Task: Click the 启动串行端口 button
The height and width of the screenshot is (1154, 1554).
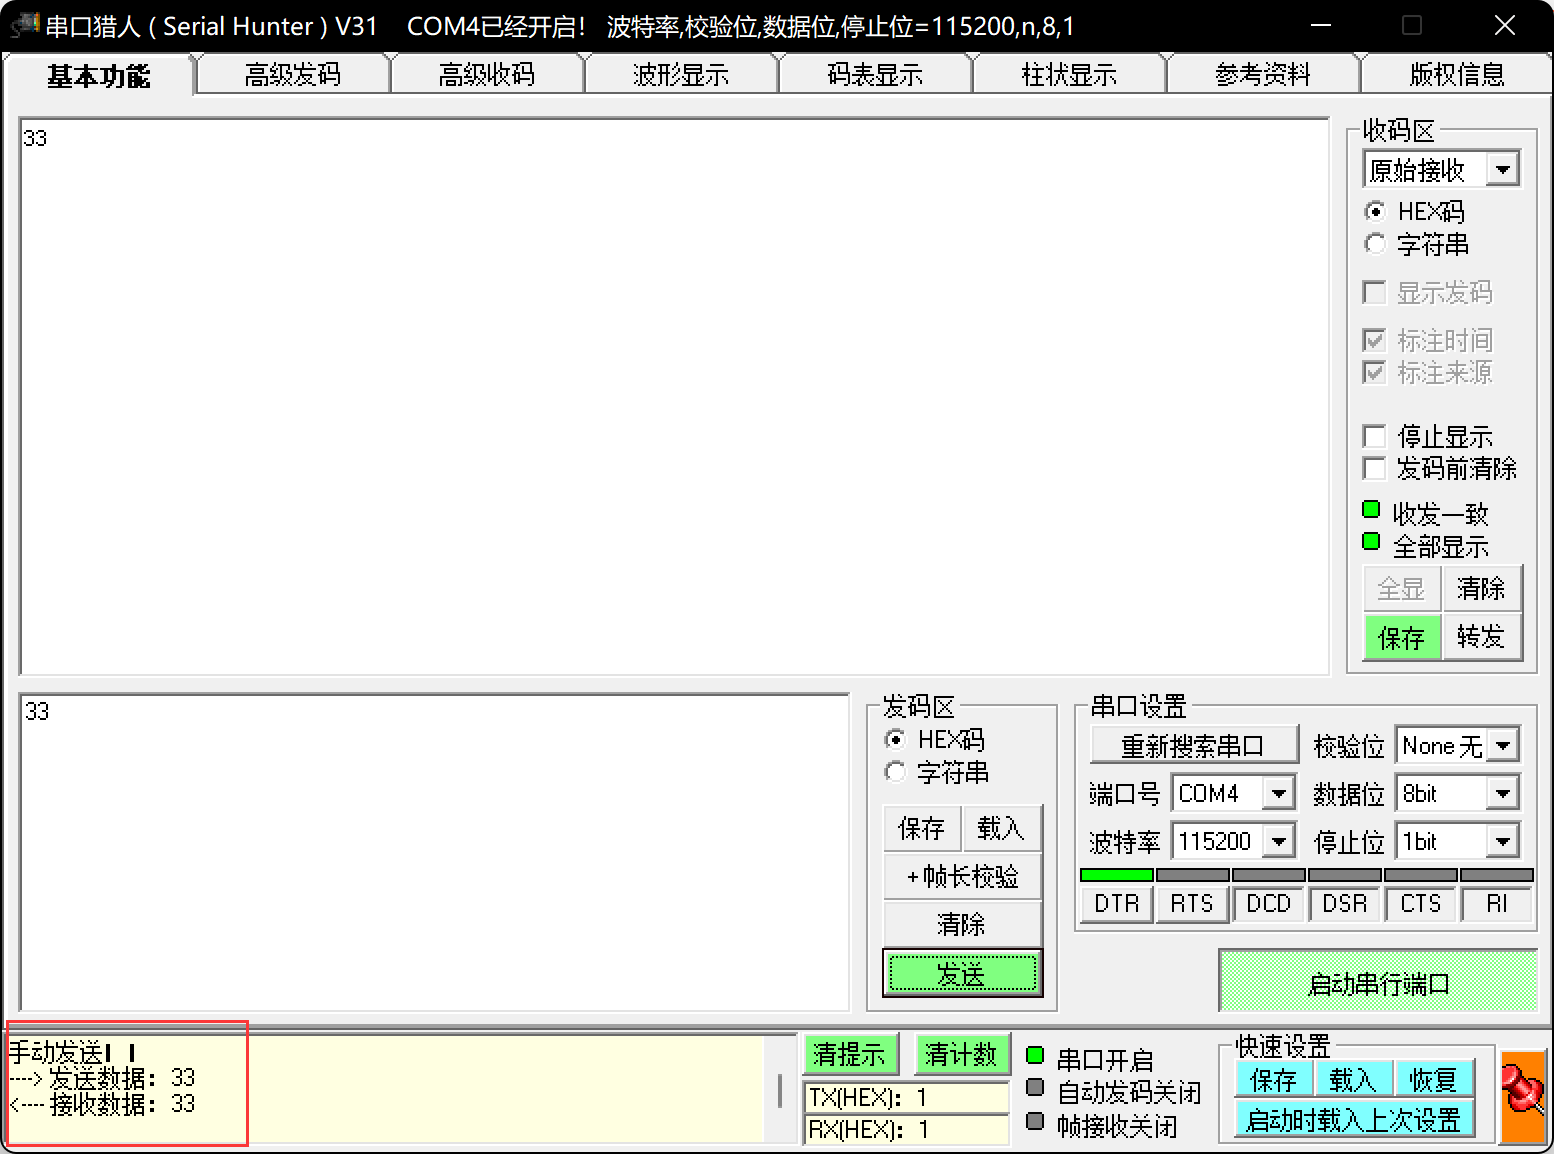Action: (1378, 983)
